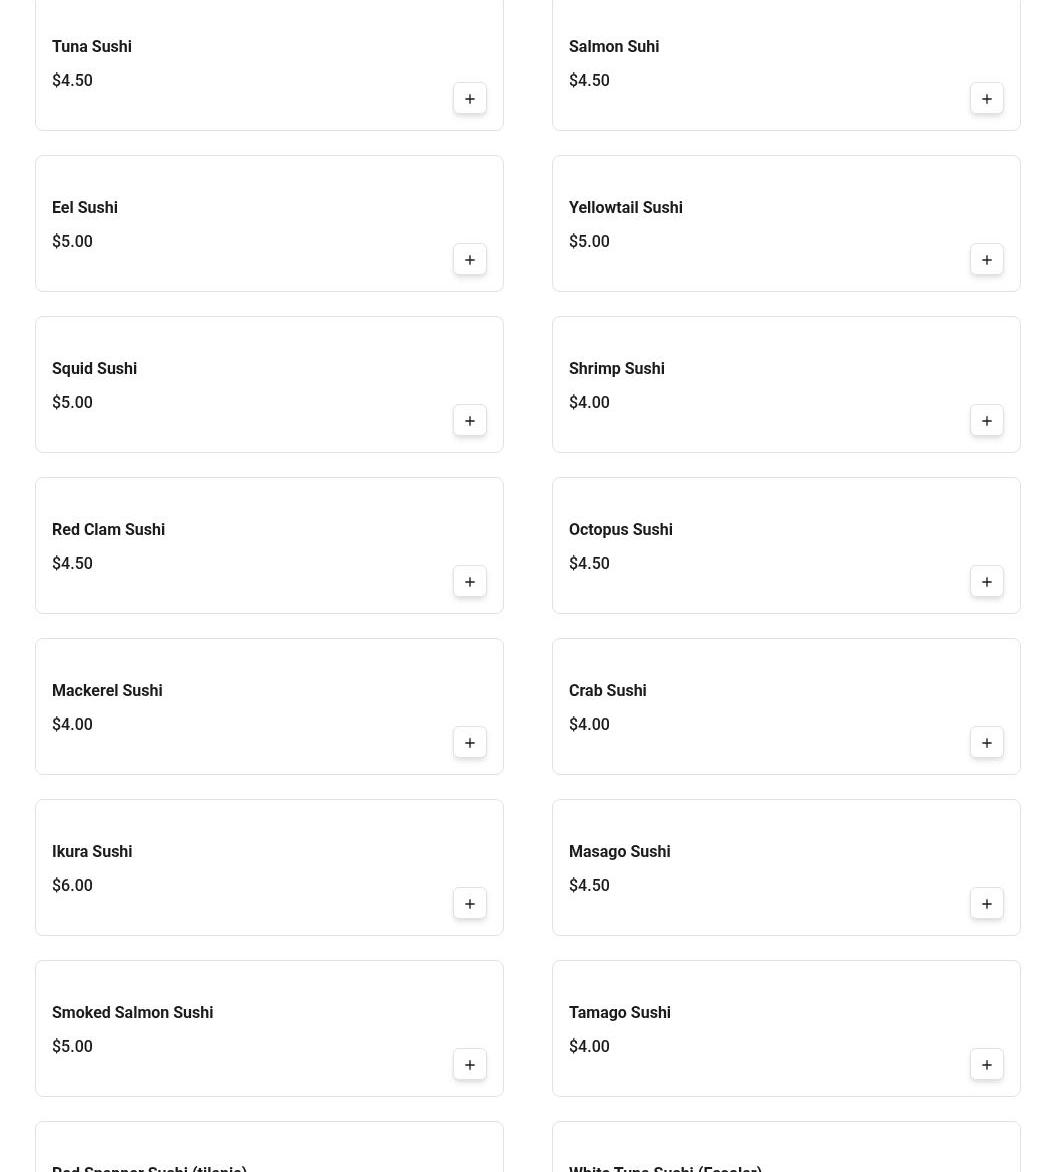Add Crab Sushi to the order
The height and width of the screenshot is (1172, 1050).
[987, 743]
